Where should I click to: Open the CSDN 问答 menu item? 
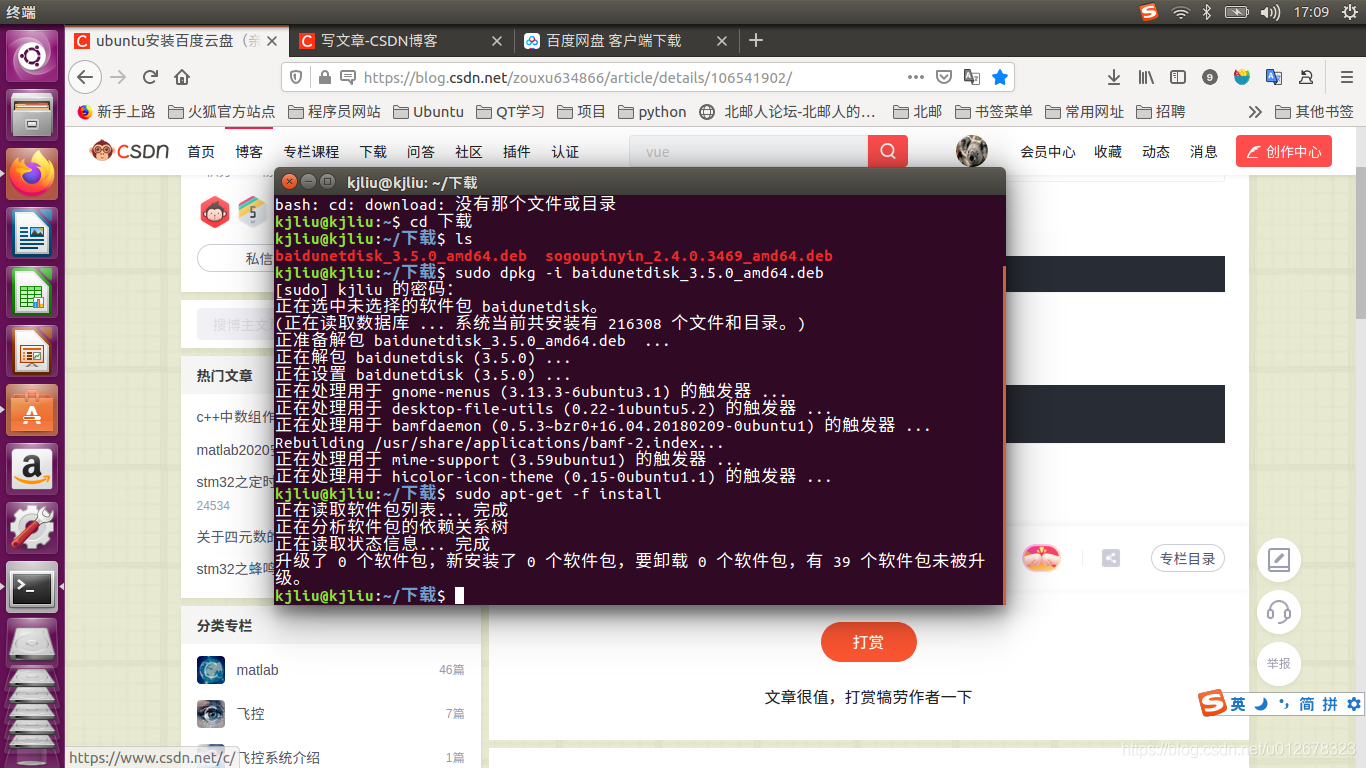pos(421,152)
